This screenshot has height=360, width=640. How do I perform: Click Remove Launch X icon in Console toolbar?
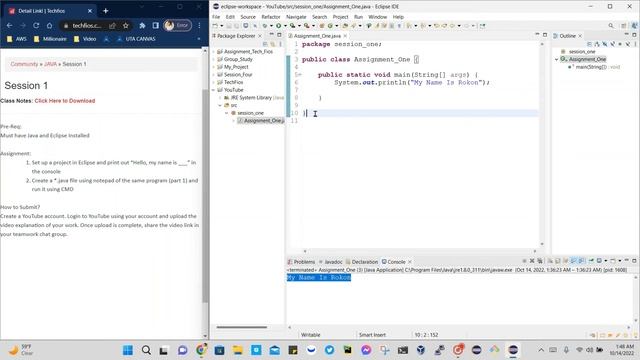532,261
